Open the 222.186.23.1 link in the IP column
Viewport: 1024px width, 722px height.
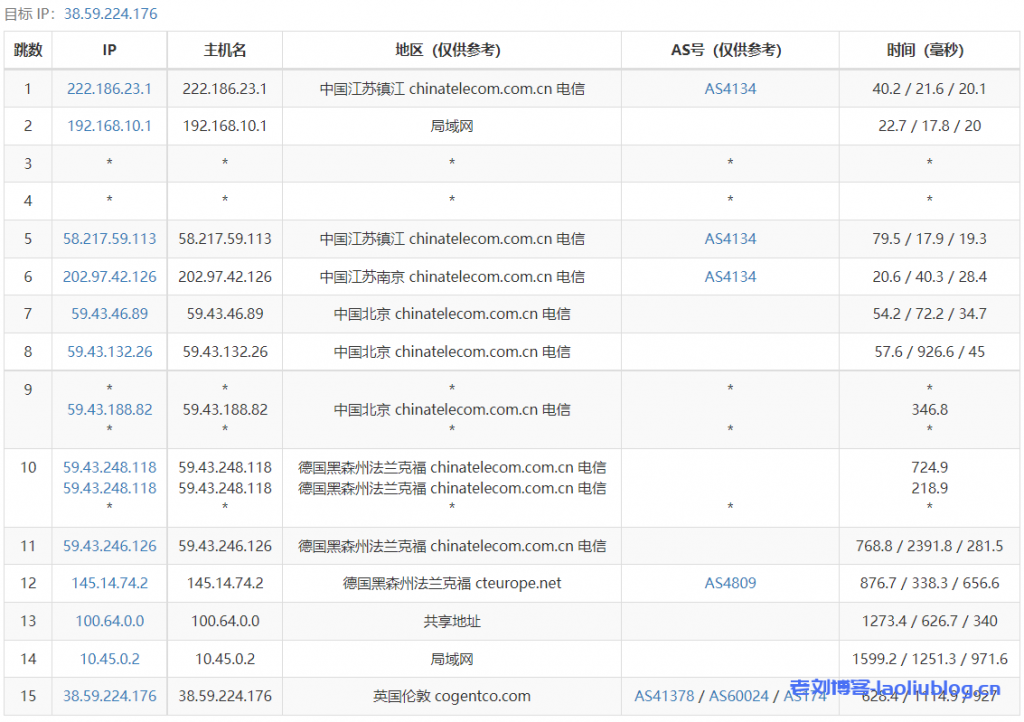(x=109, y=89)
